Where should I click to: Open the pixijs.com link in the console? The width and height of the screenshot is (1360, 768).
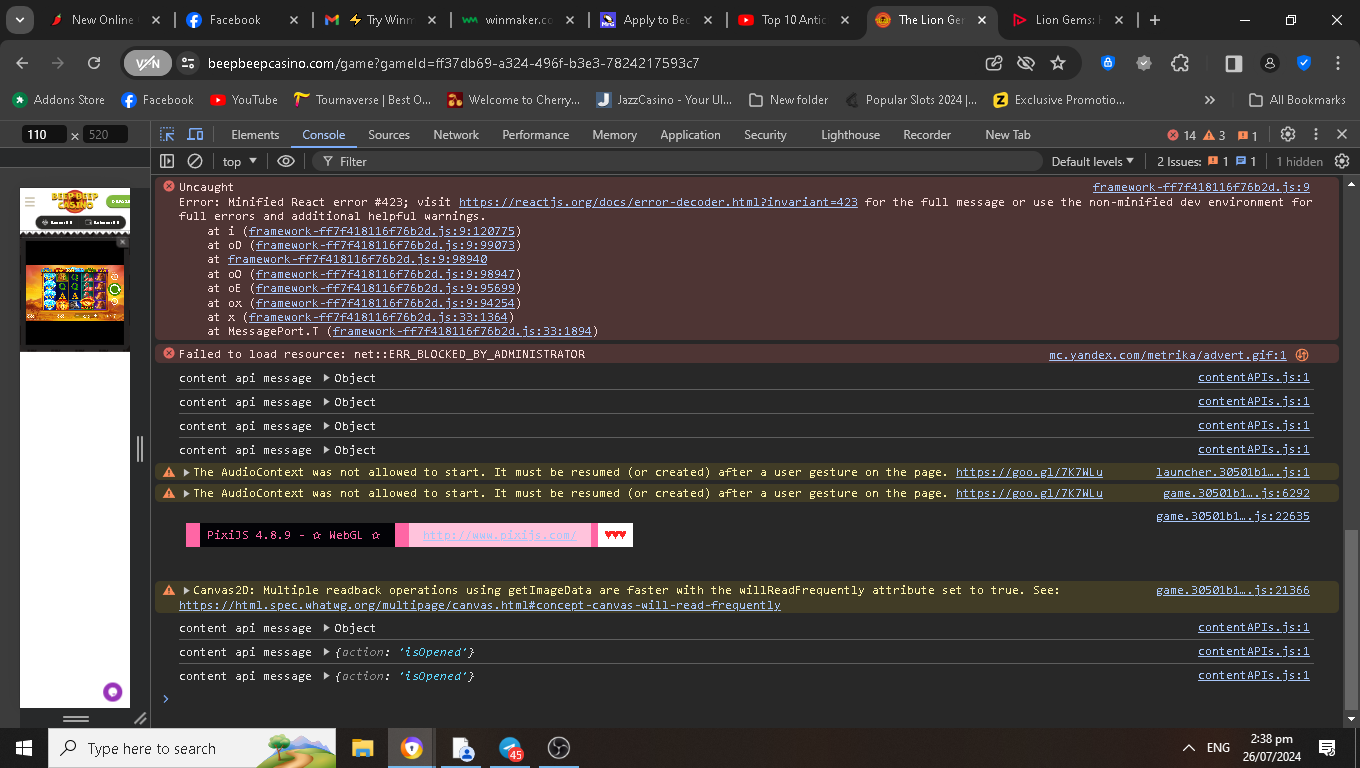(x=499, y=535)
